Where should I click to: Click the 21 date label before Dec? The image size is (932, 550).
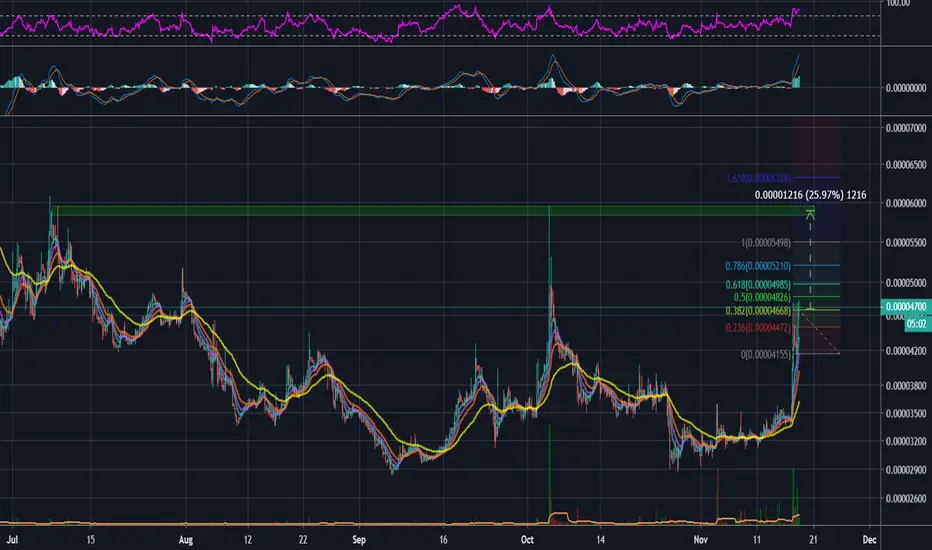tap(813, 540)
